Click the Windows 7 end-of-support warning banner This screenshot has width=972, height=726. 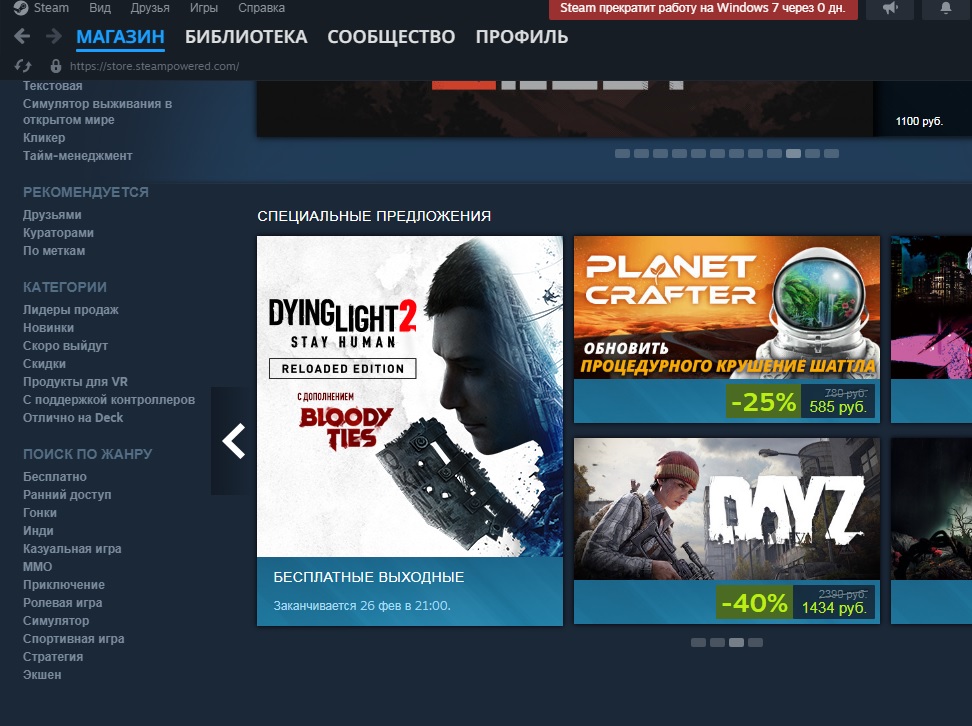coord(703,9)
